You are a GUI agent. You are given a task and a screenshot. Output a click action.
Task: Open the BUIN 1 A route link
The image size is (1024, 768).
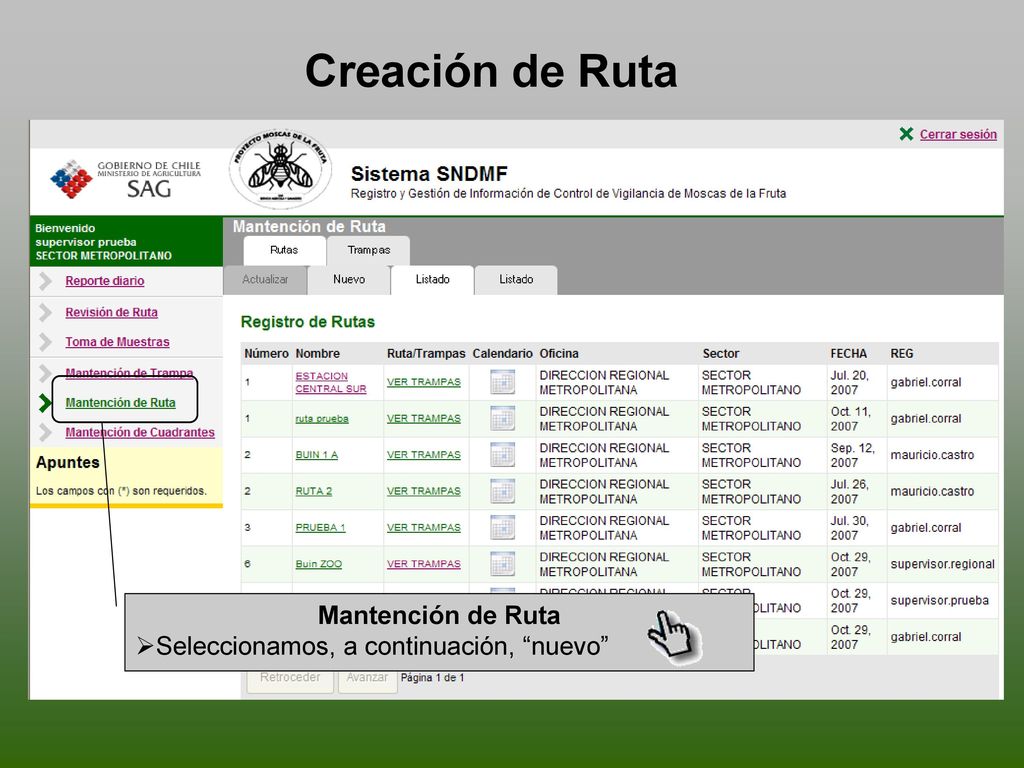316,455
